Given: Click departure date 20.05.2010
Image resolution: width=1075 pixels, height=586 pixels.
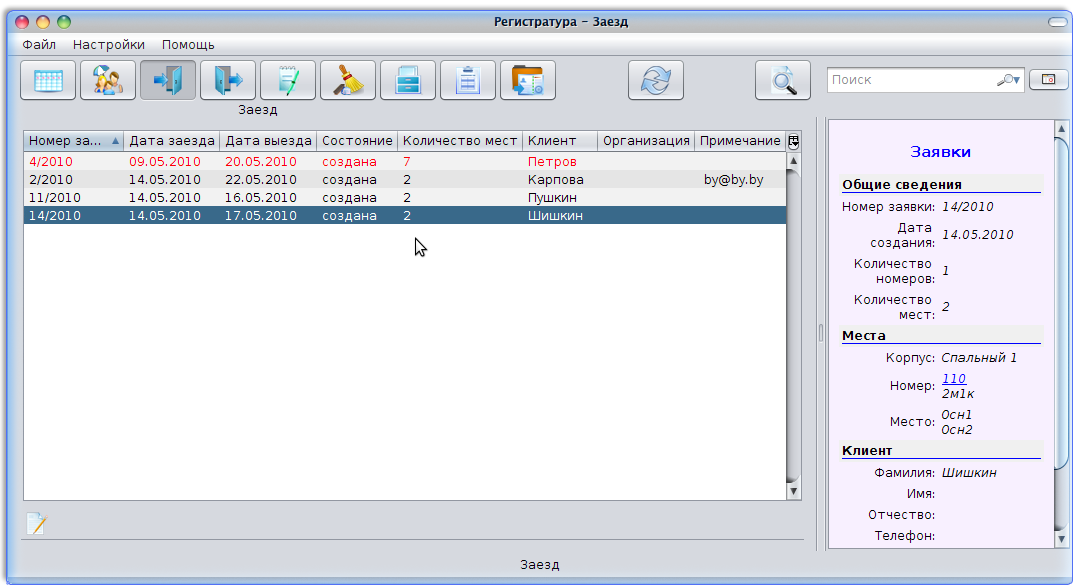Looking at the screenshot, I should pyautogui.click(x=261, y=162).
